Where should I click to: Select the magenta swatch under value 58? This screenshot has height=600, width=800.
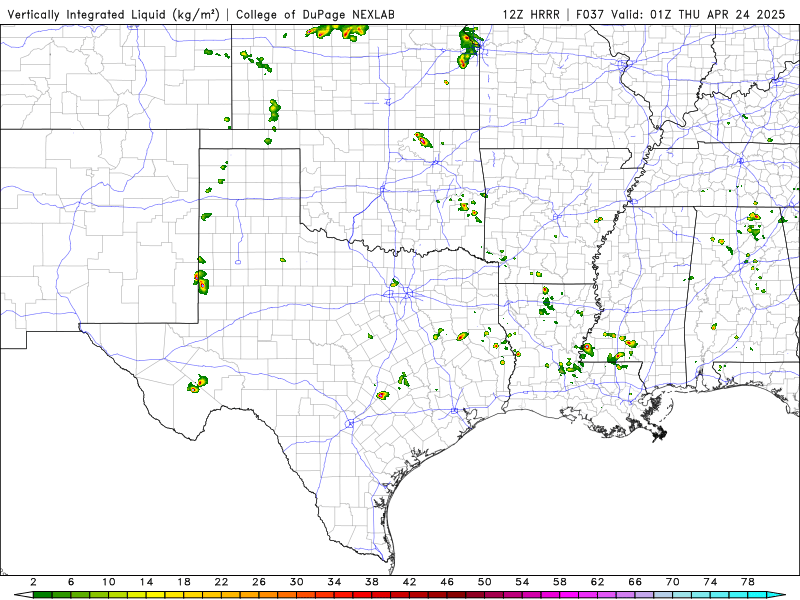click(x=569, y=595)
